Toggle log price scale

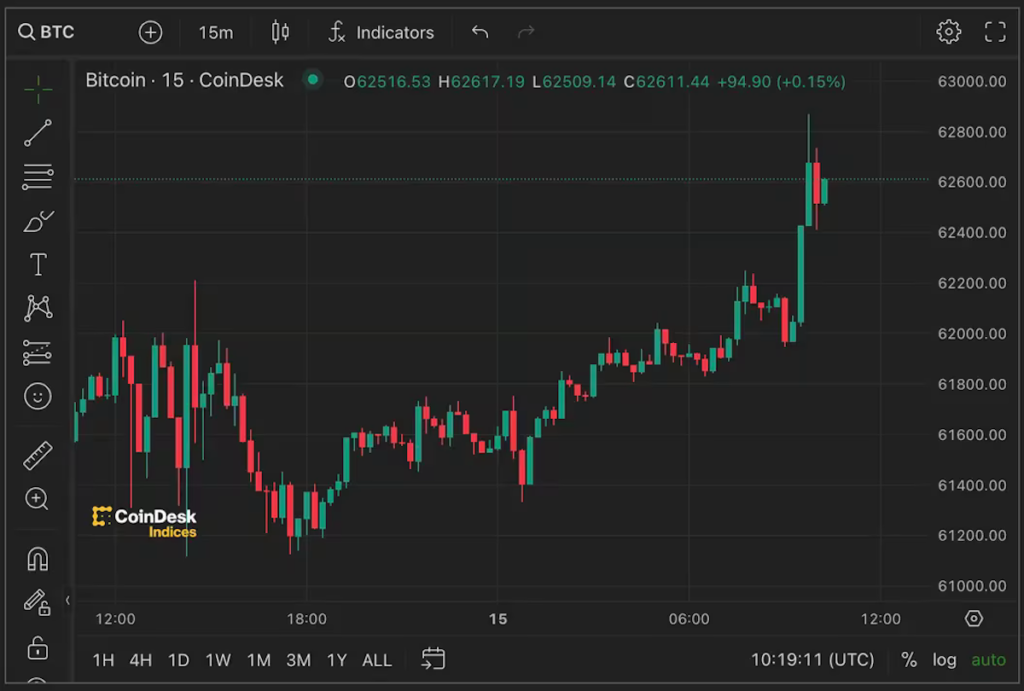(x=944, y=660)
